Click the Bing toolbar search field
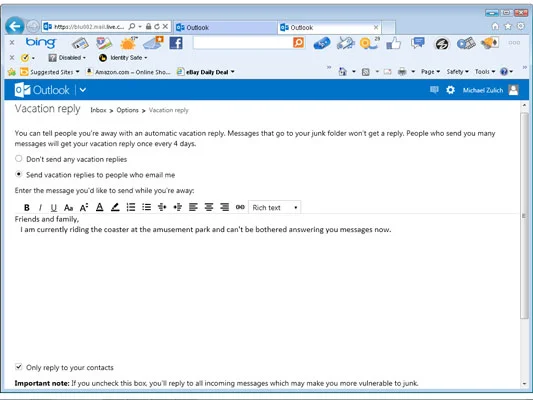 tap(242, 43)
